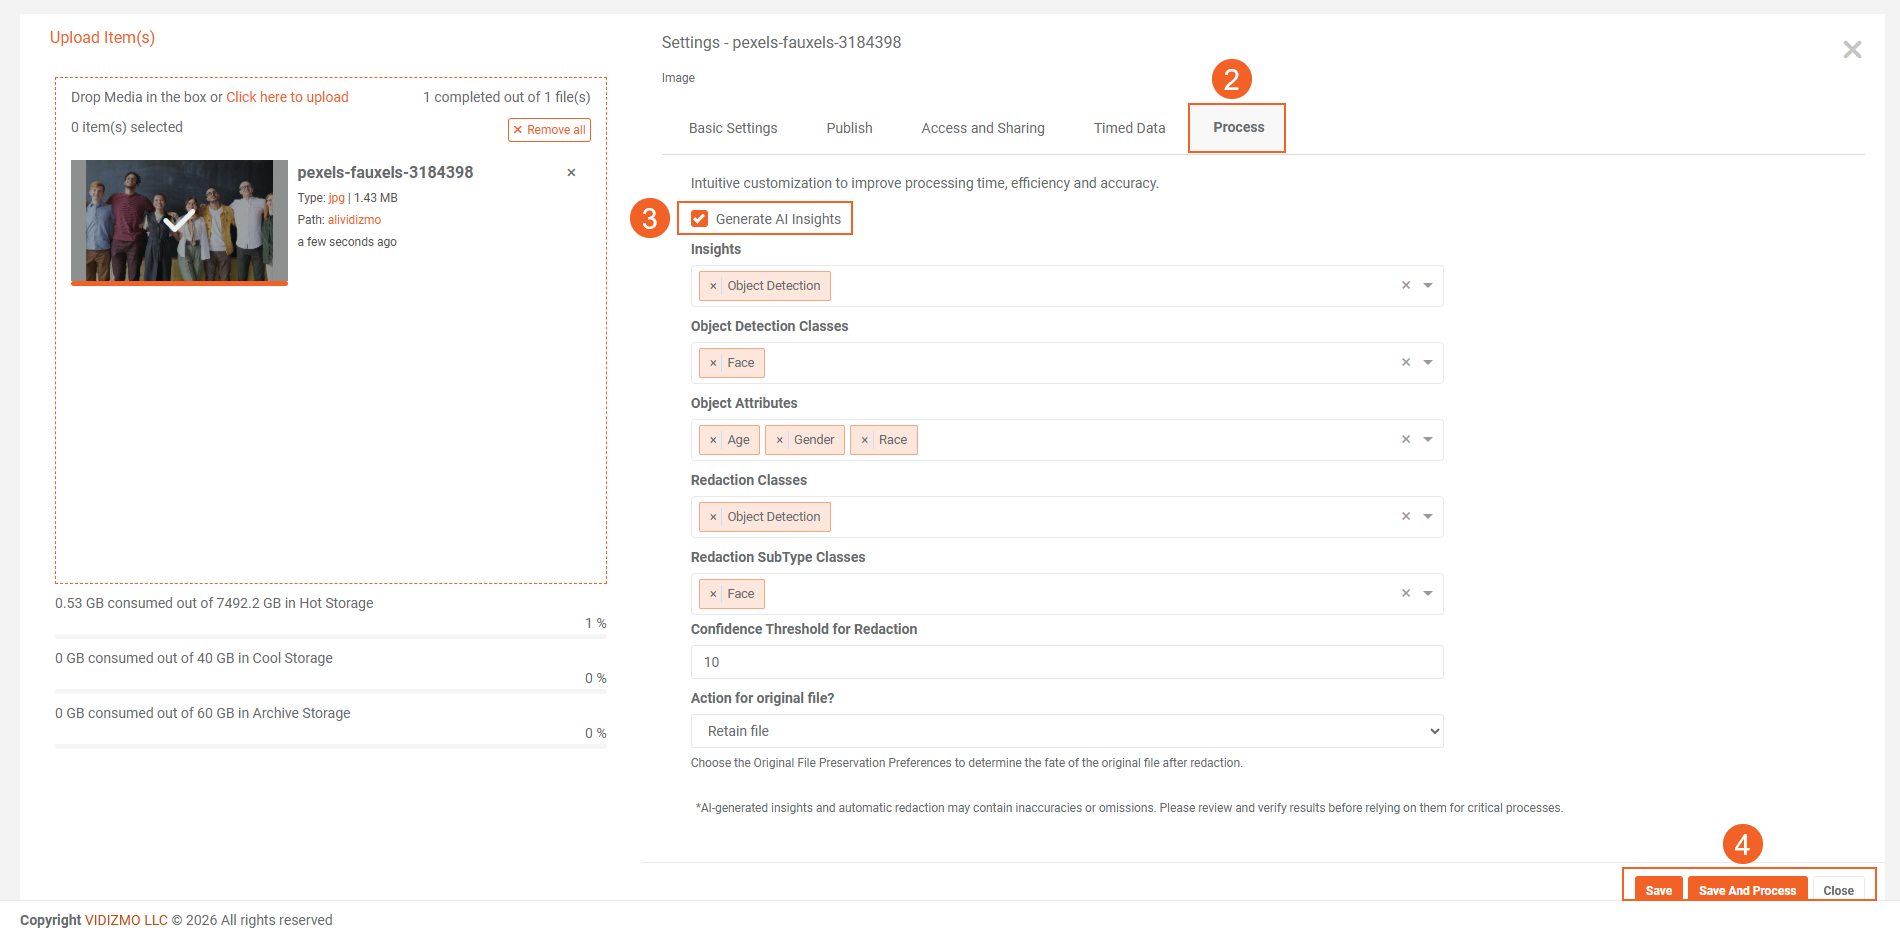Select the uploaded group photo thumbnail
Image resolution: width=1900 pixels, height=941 pixels.
179,221
